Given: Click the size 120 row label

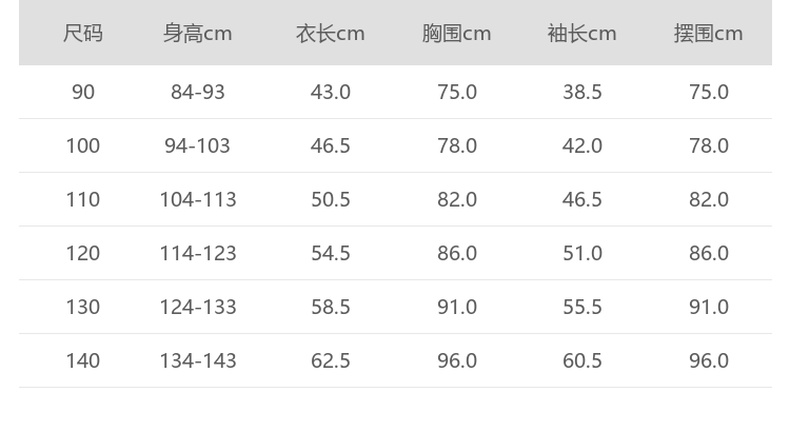Looking at the screenshot, I should tap(83, 254).
